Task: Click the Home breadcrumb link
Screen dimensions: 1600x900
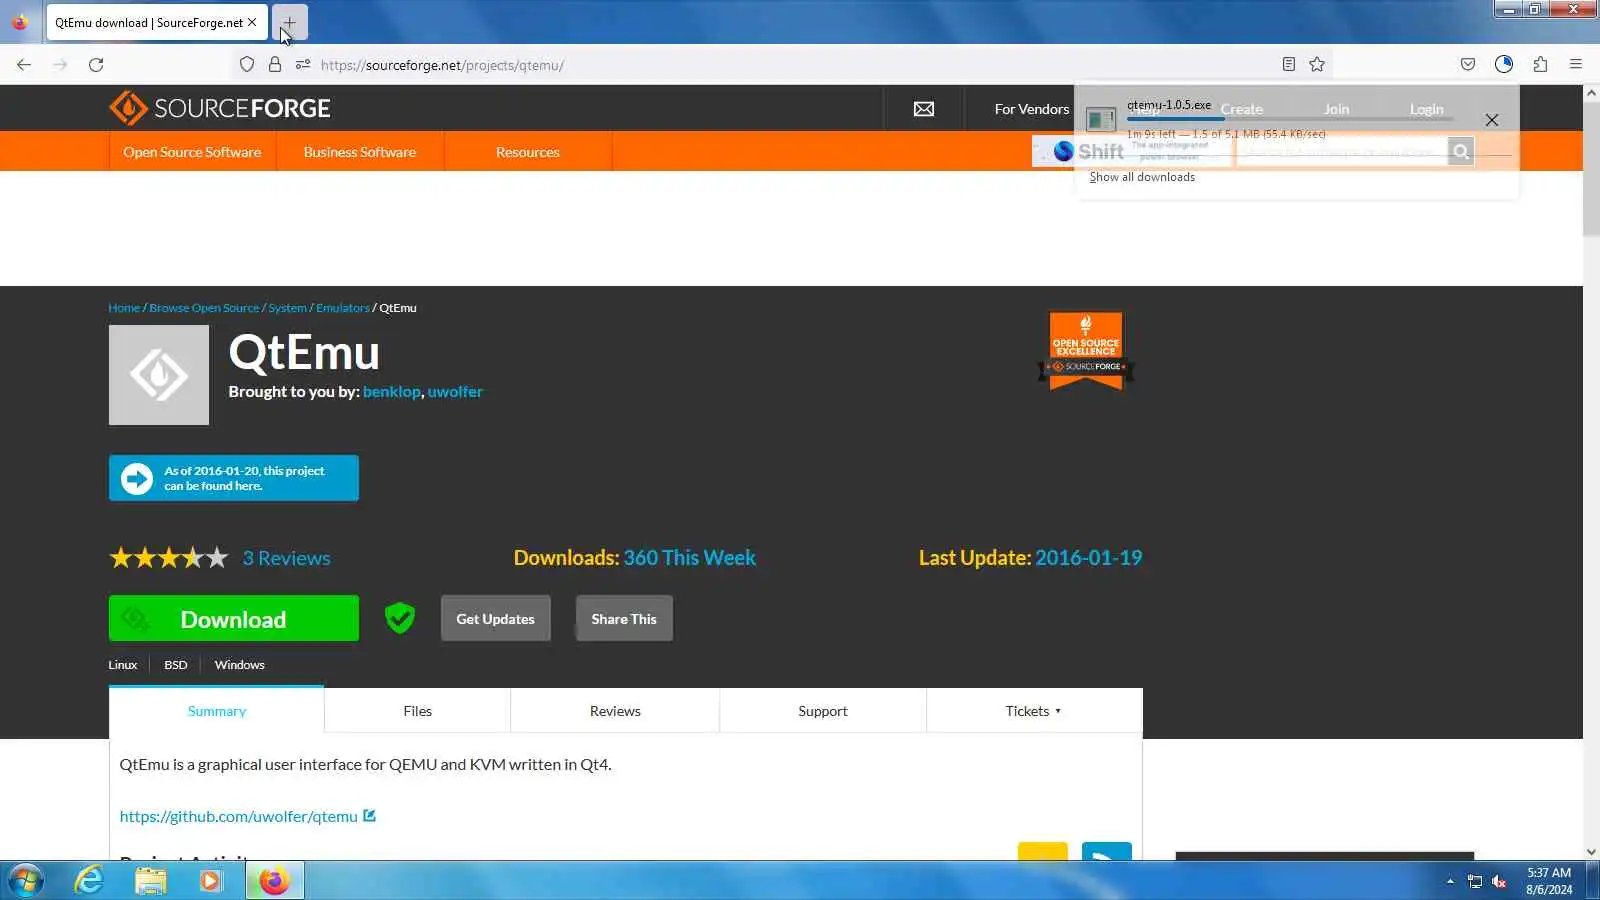Action: pyautogui.click(x=124, y=308)
